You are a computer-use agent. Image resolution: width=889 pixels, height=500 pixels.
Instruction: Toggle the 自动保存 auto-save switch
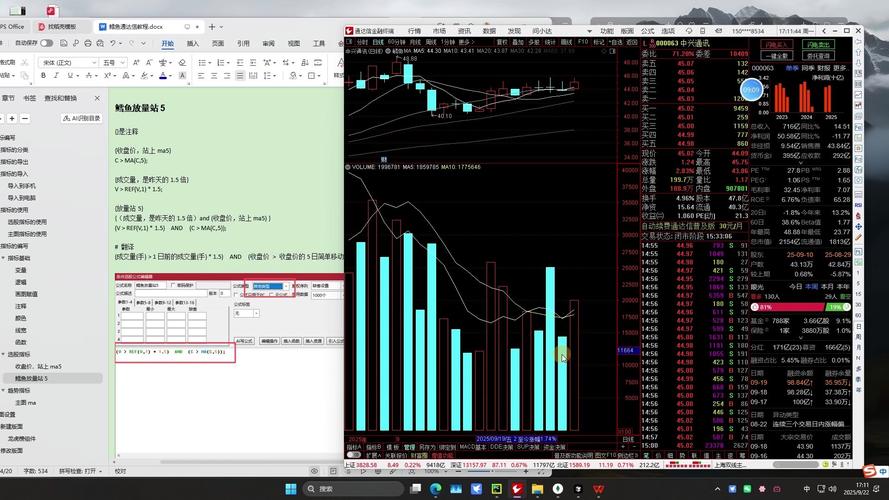(47, 44)
